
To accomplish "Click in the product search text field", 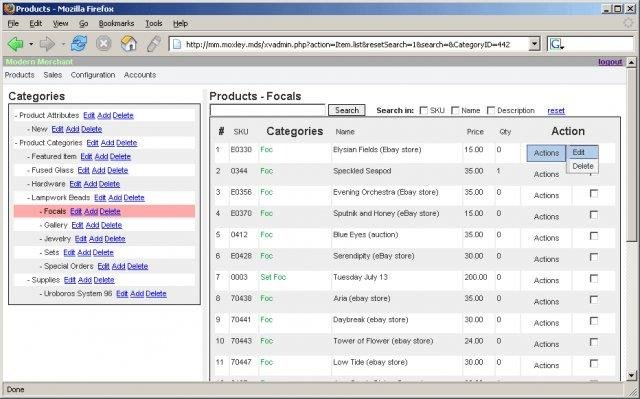I will (x=268, y=110).
